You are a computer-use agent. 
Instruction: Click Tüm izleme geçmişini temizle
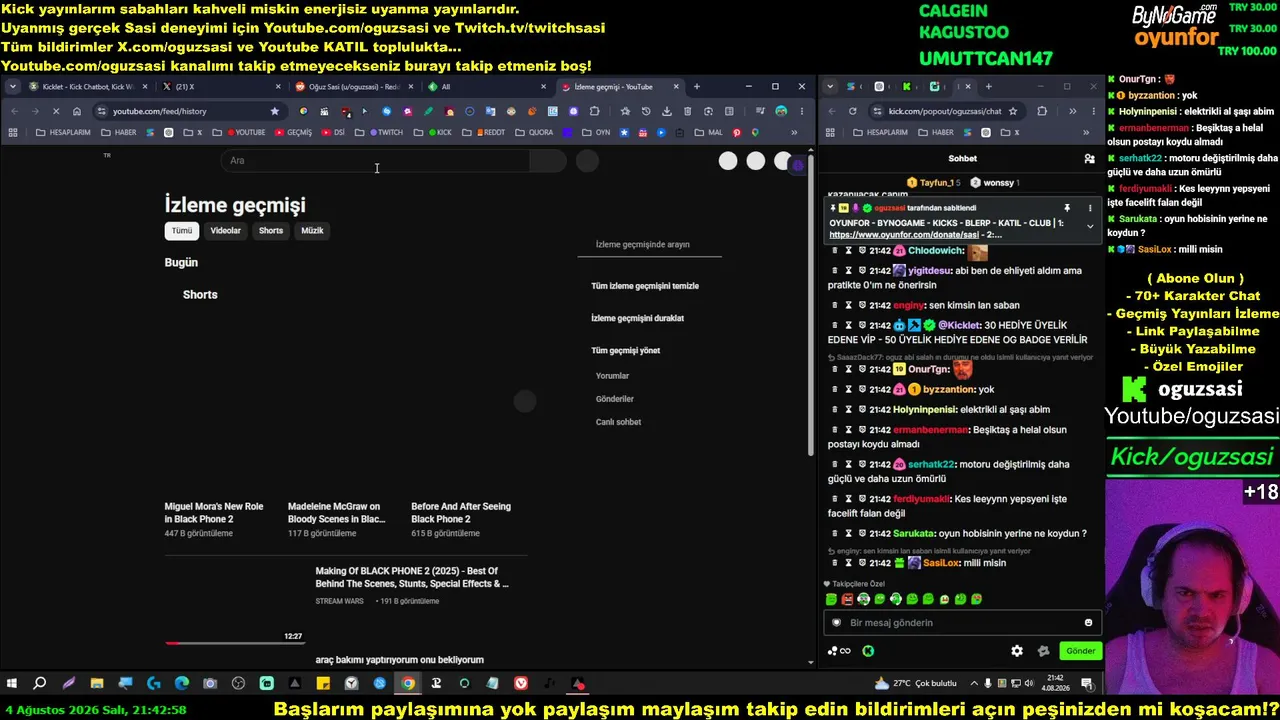coord(645,286)
